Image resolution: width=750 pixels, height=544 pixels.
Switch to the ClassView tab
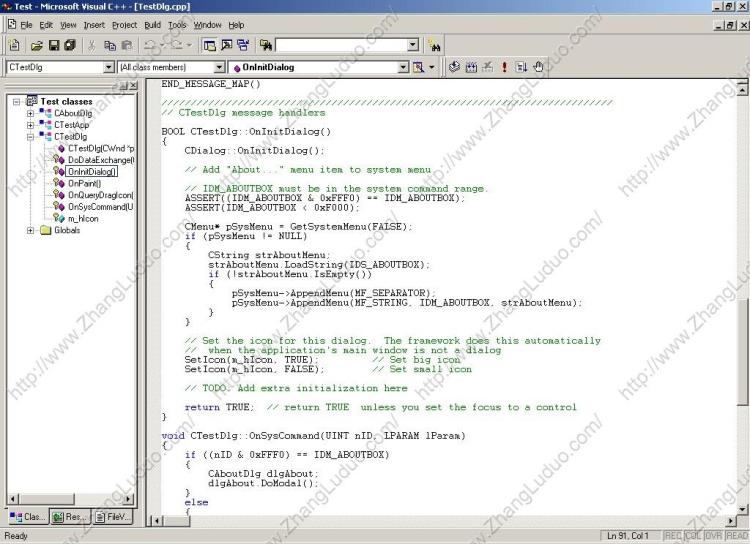point(28,517)
